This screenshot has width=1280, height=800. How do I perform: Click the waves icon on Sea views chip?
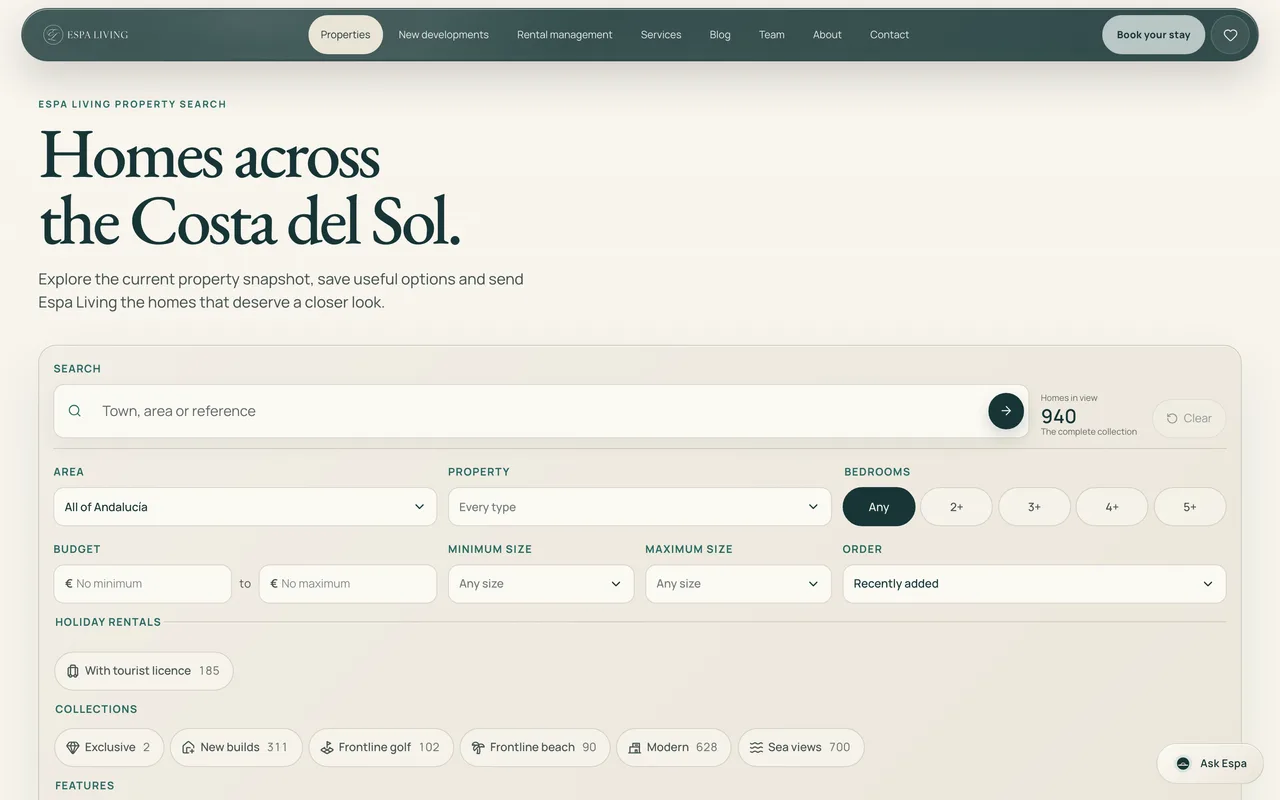point(757,747)
